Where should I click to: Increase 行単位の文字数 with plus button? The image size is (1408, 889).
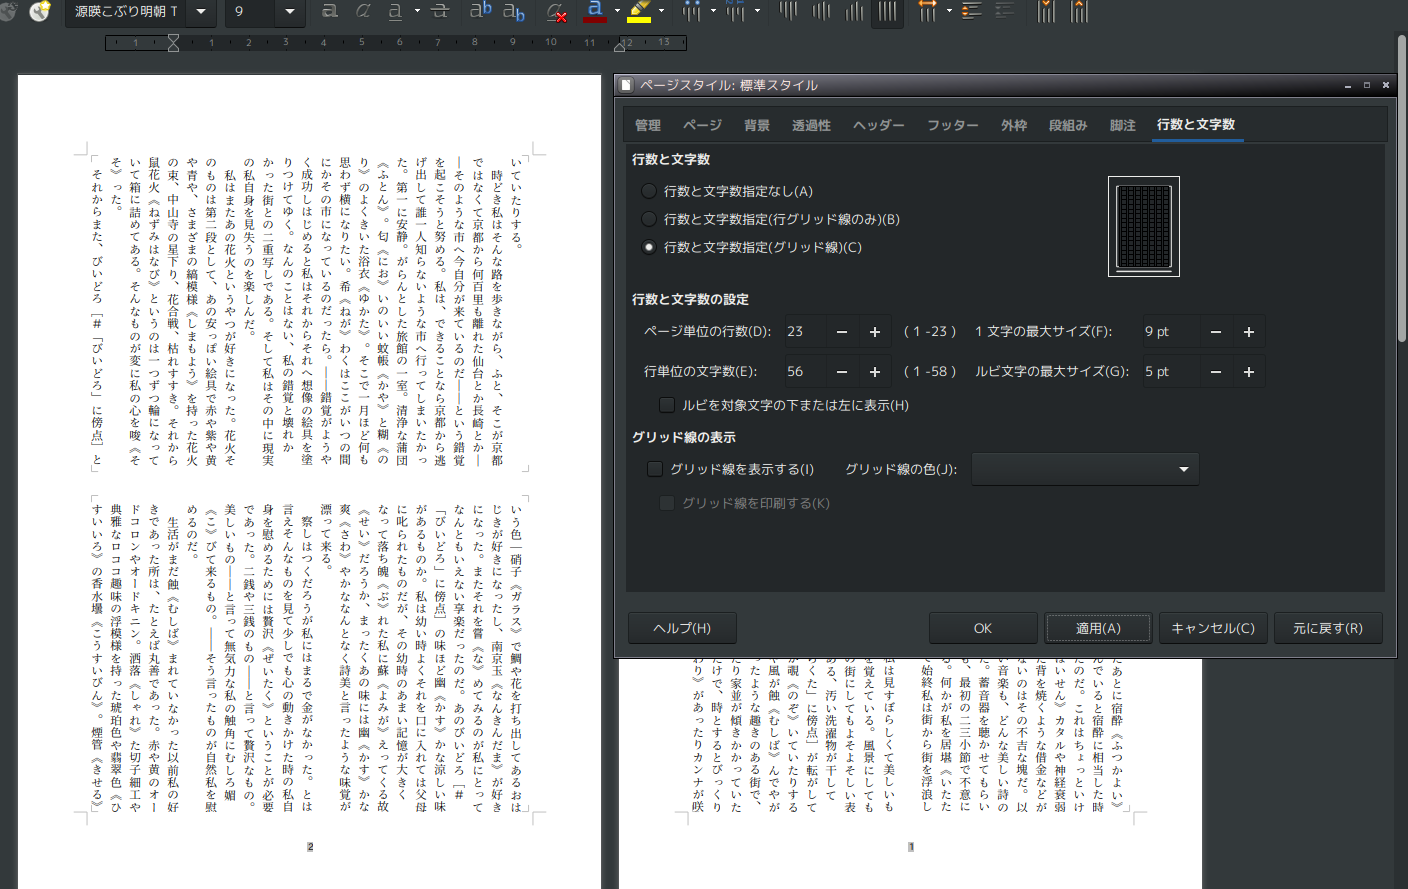(875, 372)
